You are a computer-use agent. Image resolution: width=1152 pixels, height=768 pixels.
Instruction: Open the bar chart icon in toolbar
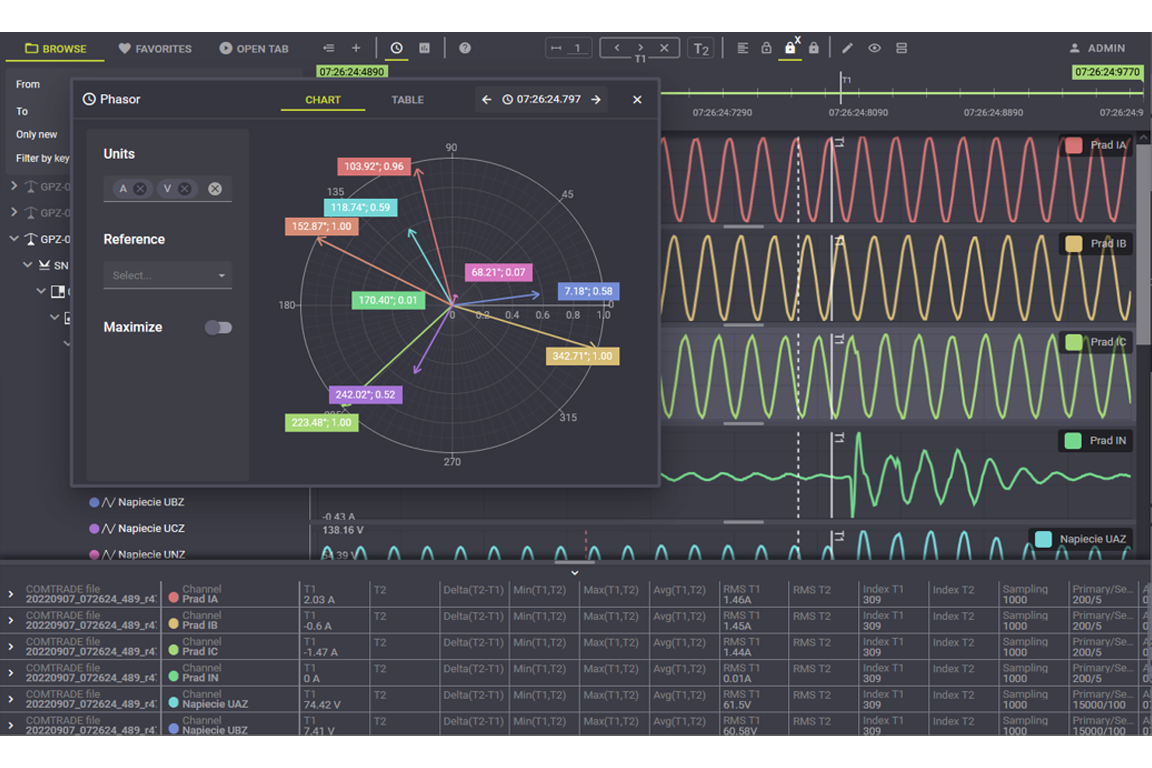click(x=425, y=48)
